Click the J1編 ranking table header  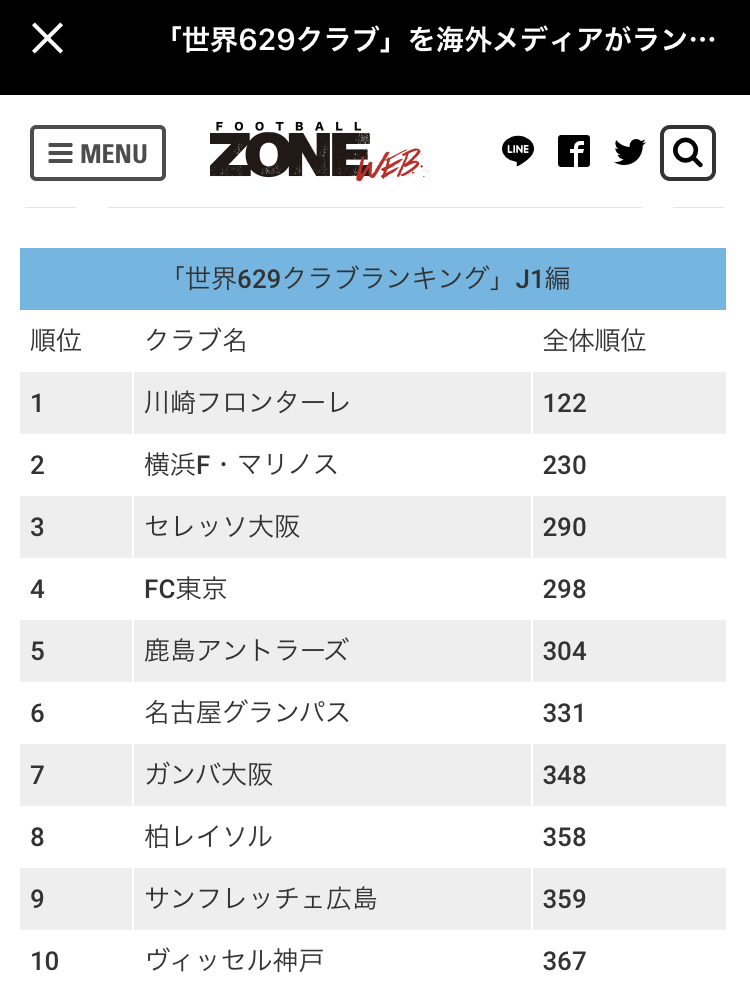[x=372, y=279]
